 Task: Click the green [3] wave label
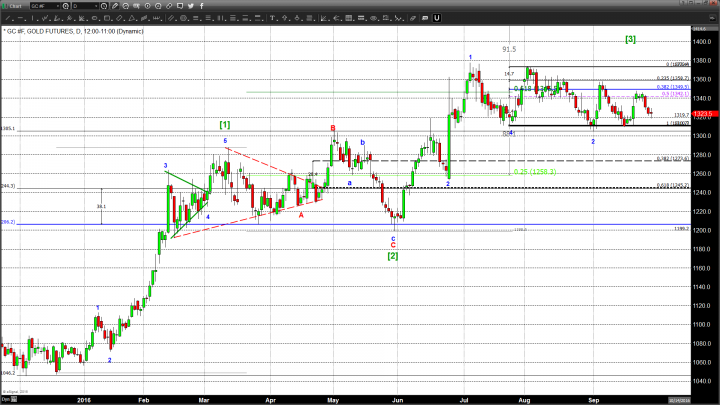pyautogui.click(x=630, y=39)
